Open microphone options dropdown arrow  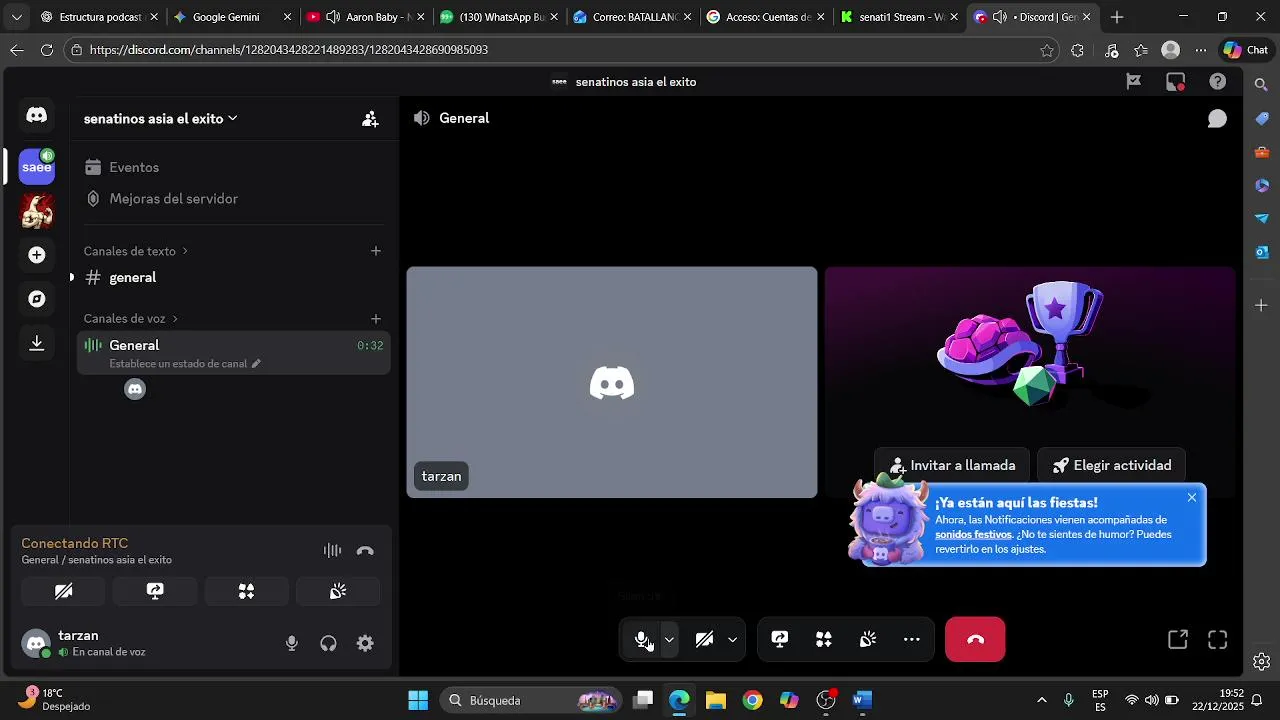[669, 640]
